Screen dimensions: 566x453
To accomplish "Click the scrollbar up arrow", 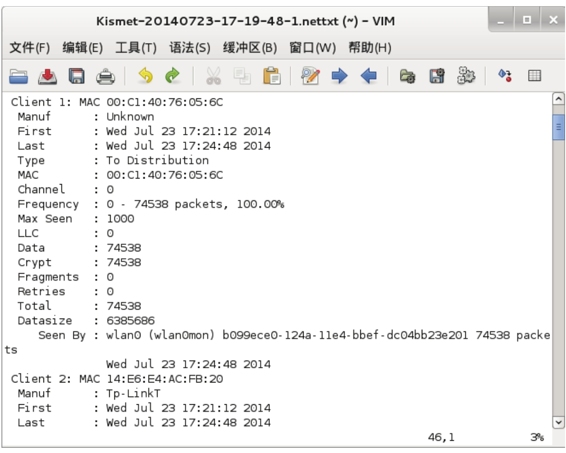I will point(558,99).
